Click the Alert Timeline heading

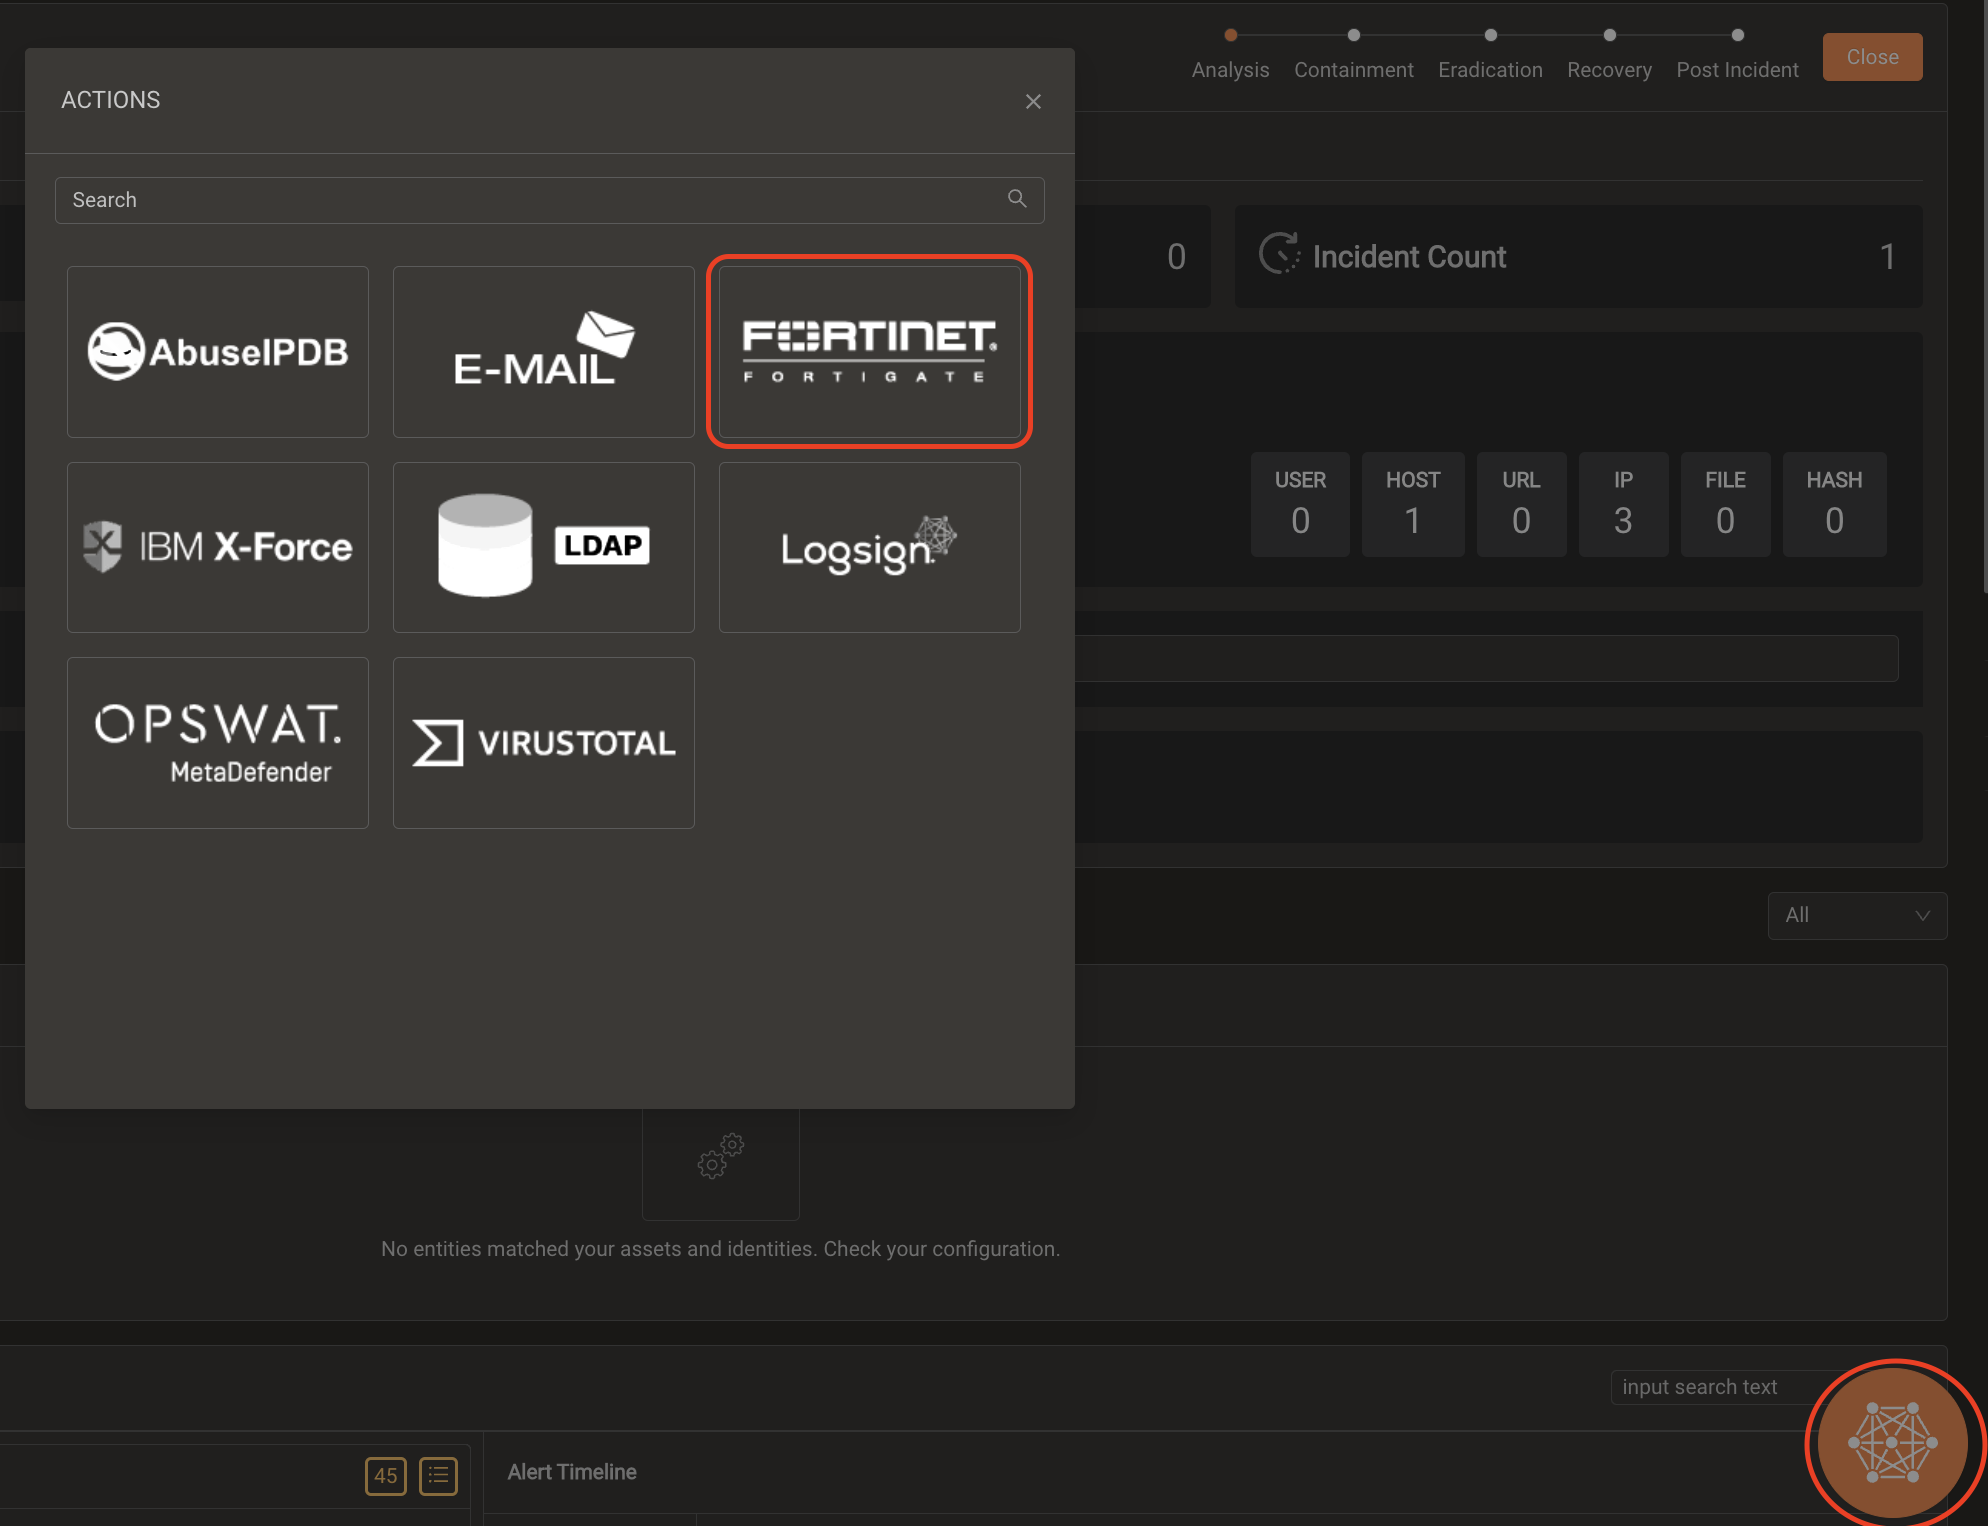click(x=571, y=1472)
